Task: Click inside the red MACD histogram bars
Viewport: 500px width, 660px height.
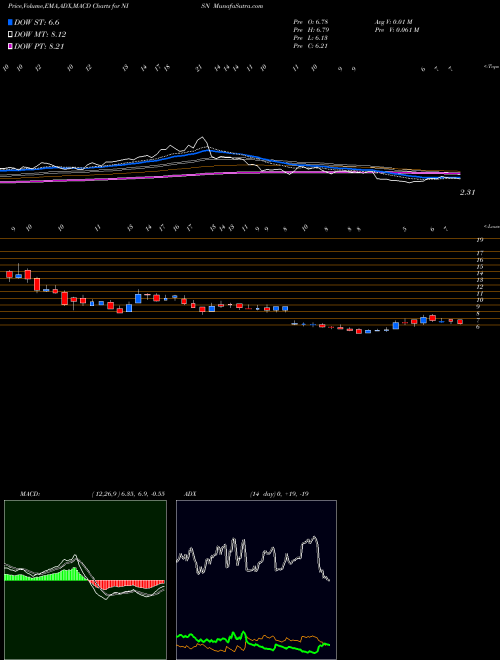Action: tap(126, 584)
